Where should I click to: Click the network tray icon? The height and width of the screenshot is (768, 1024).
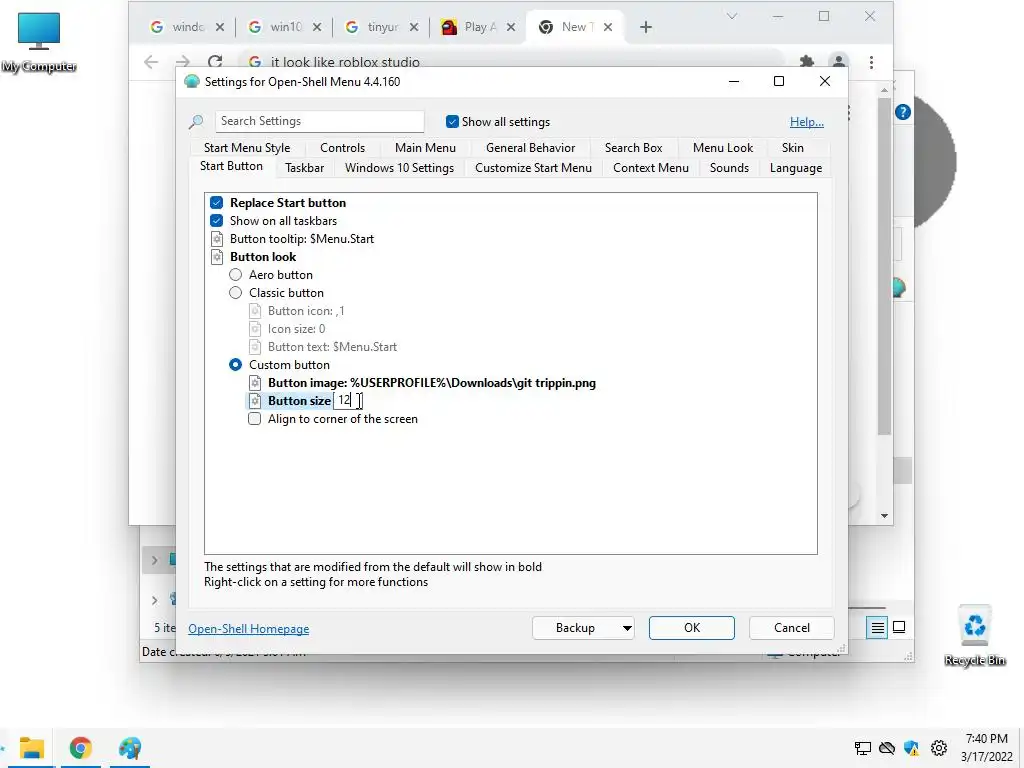tap(862, 748)
